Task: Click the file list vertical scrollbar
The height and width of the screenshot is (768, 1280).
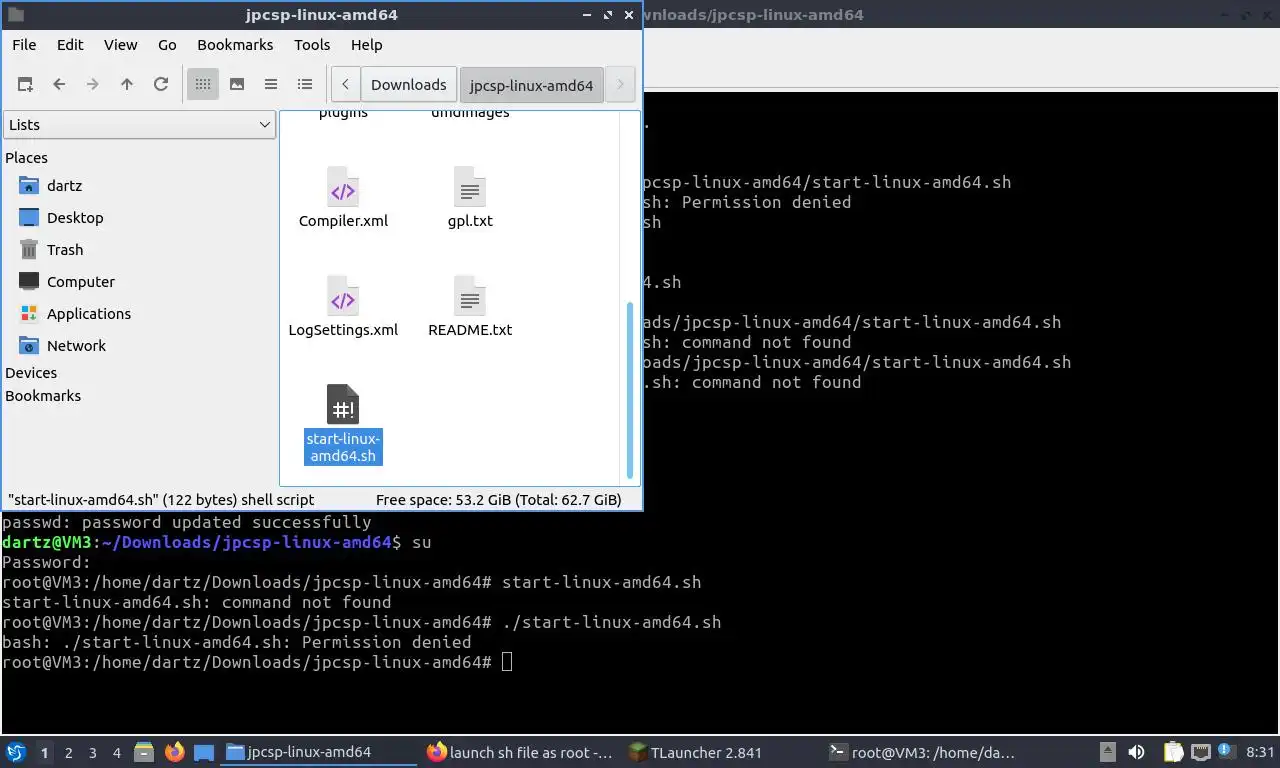Action: pos(630,390)
